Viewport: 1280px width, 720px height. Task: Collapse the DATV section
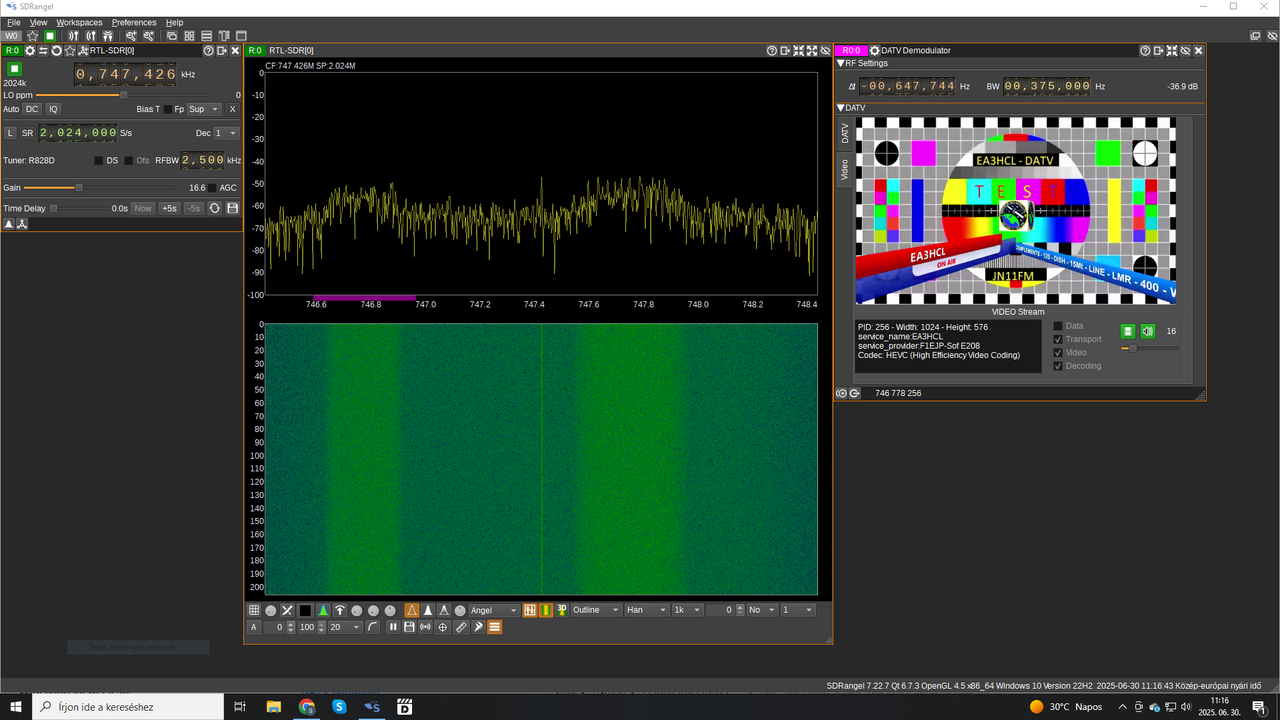pos(841,108)
